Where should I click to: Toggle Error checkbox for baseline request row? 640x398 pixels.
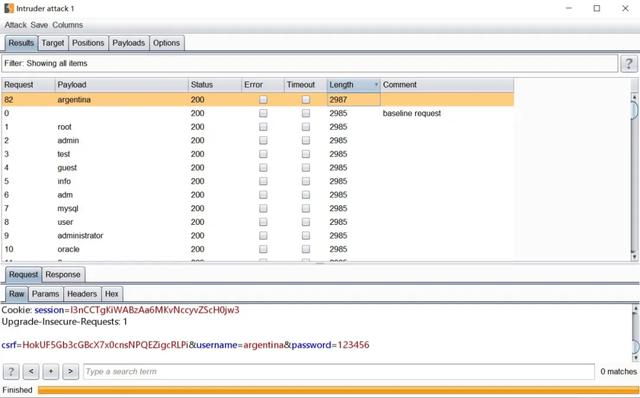point(263,113)
